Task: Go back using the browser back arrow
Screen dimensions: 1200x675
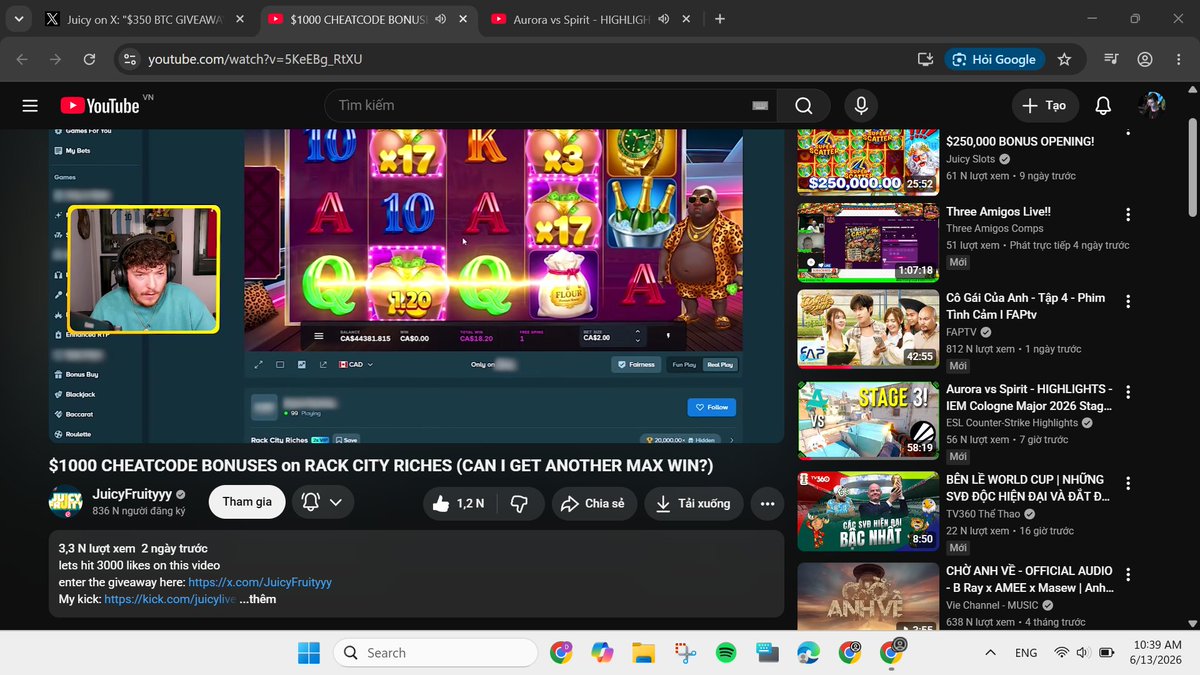Action: (22, 59)
